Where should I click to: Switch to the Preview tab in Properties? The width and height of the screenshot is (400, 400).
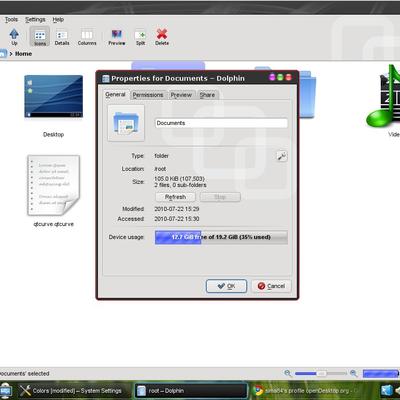[181, 95]
